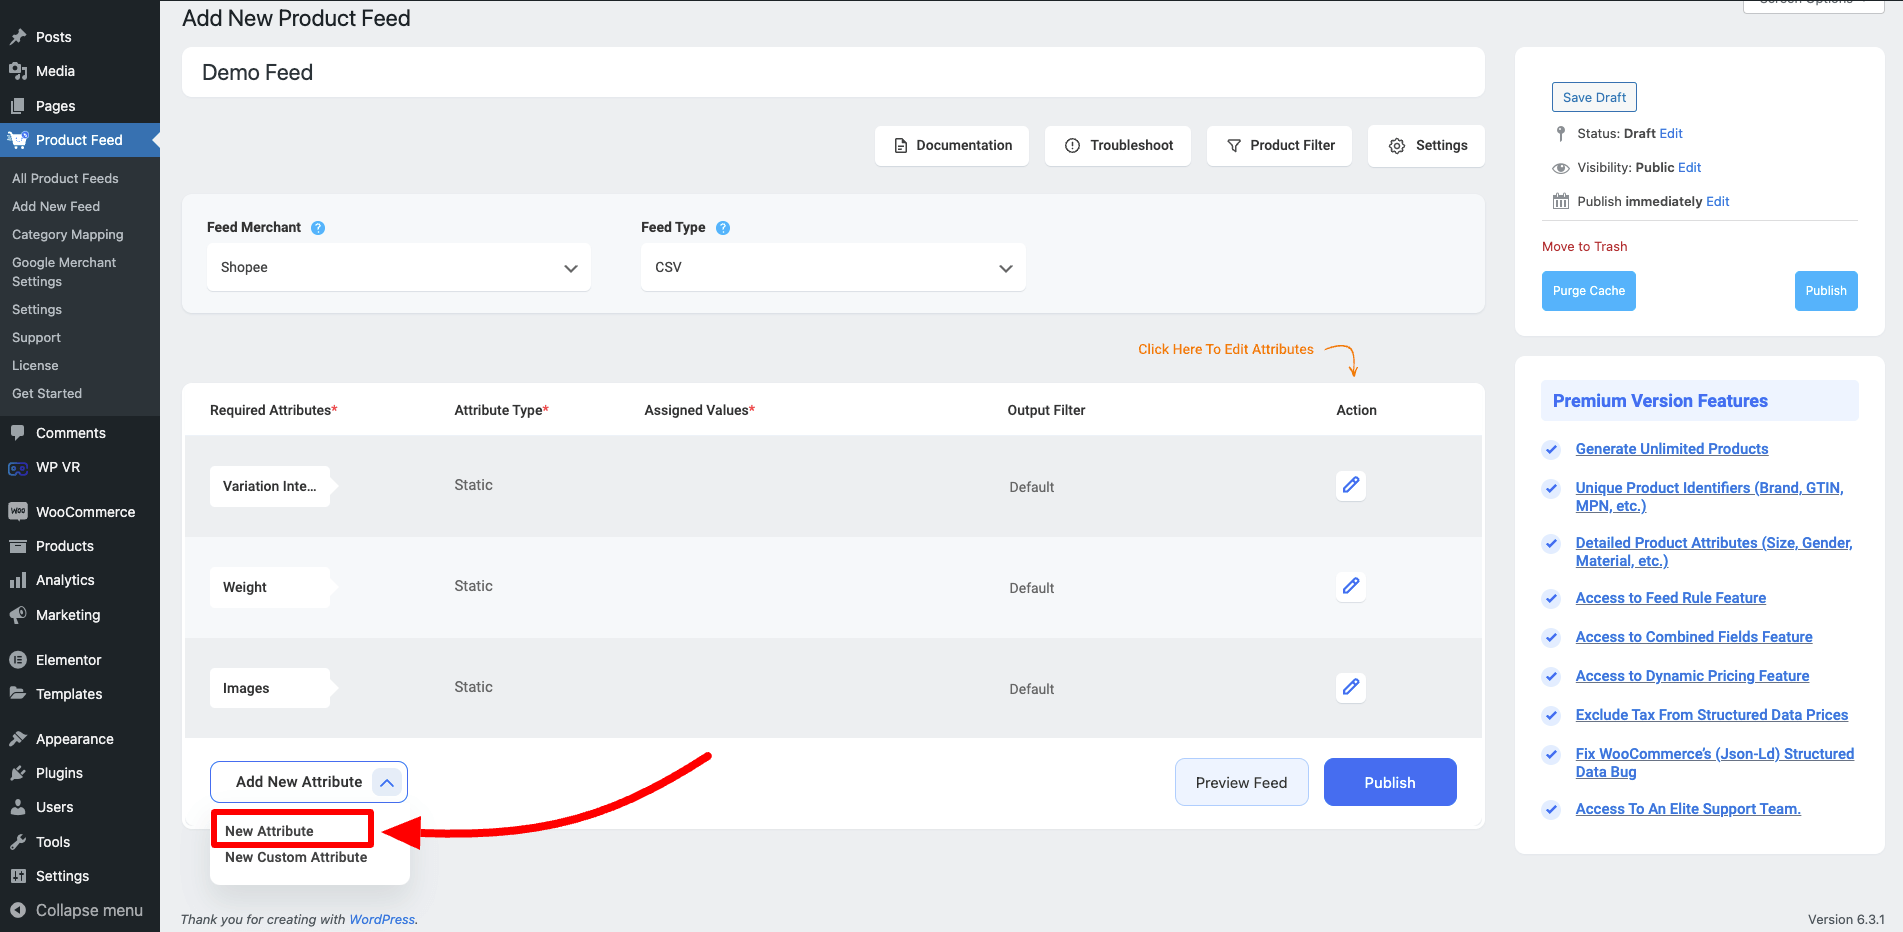Edit the draft Status link

click(x=1671, y=133)
